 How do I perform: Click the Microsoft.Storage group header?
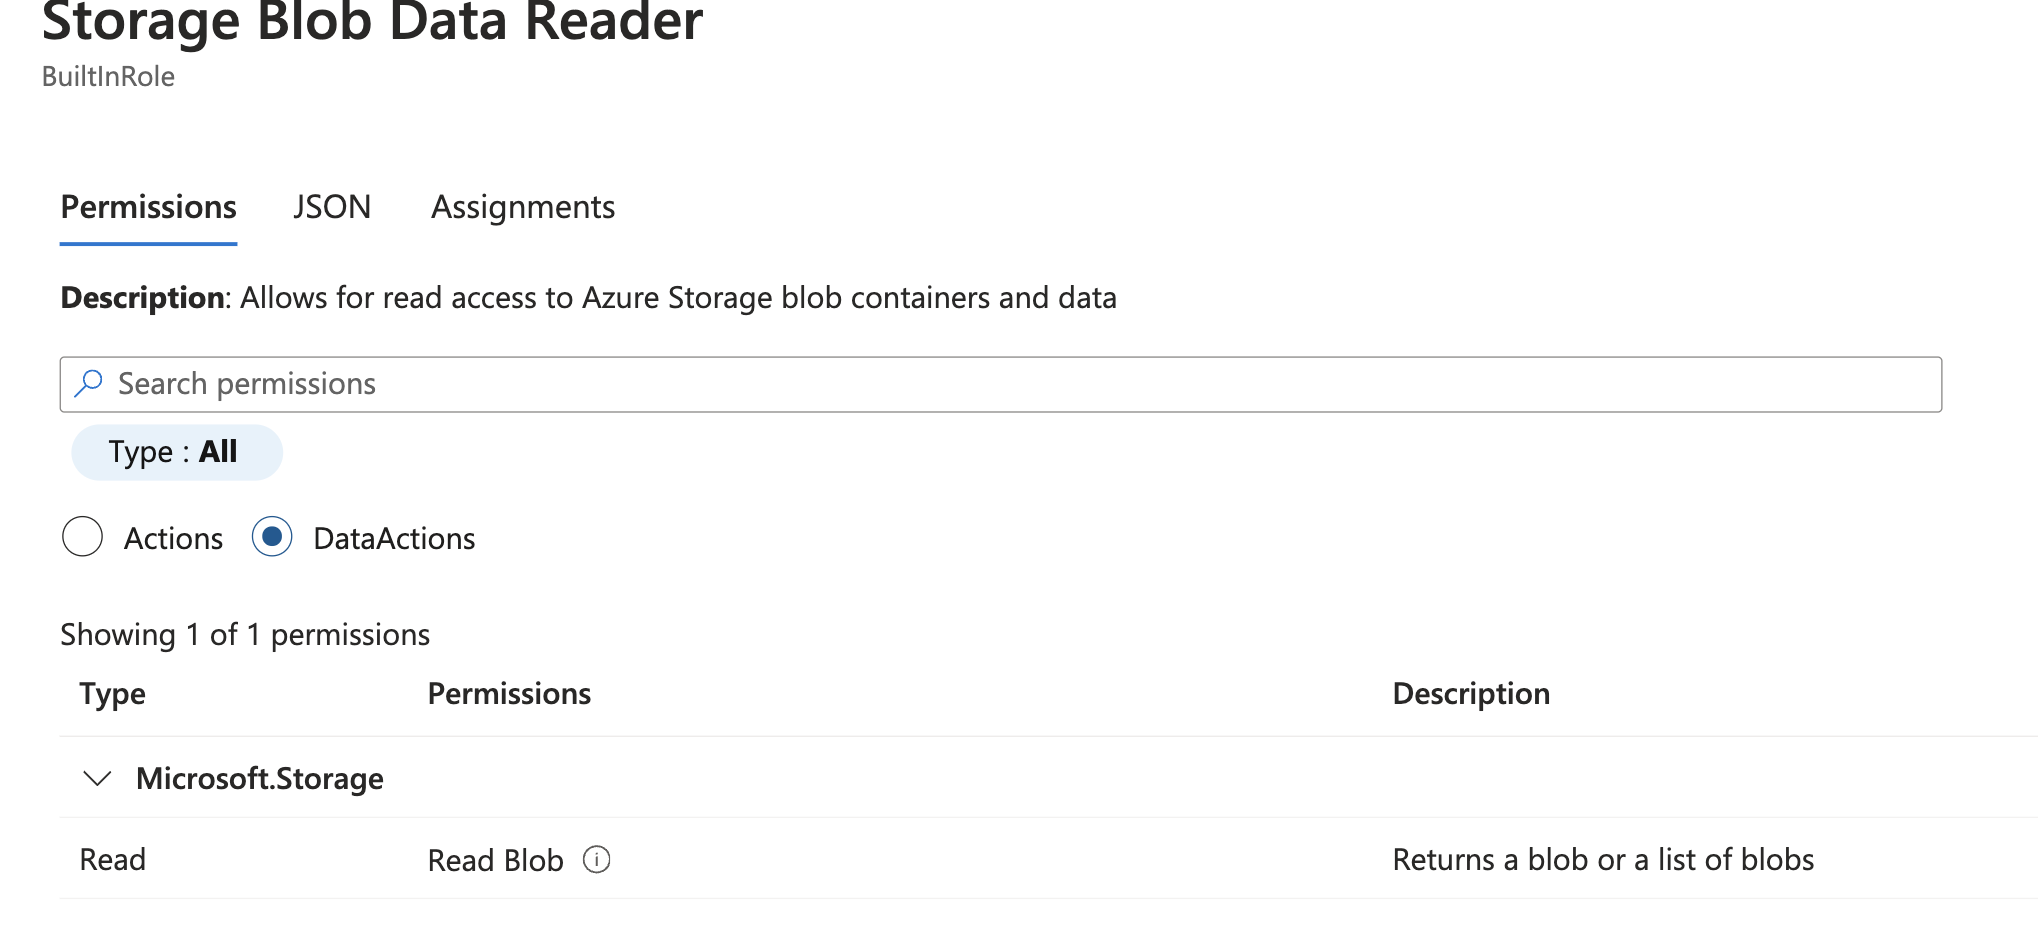[x=261, y=778]
